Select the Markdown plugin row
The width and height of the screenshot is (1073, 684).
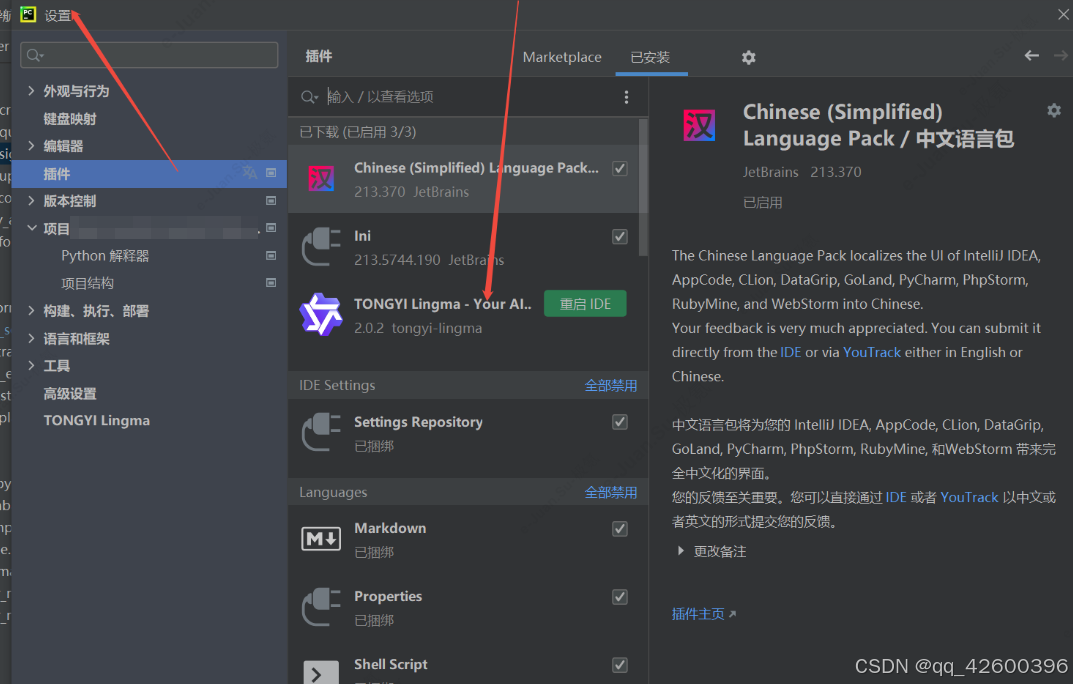click(468, 540)
